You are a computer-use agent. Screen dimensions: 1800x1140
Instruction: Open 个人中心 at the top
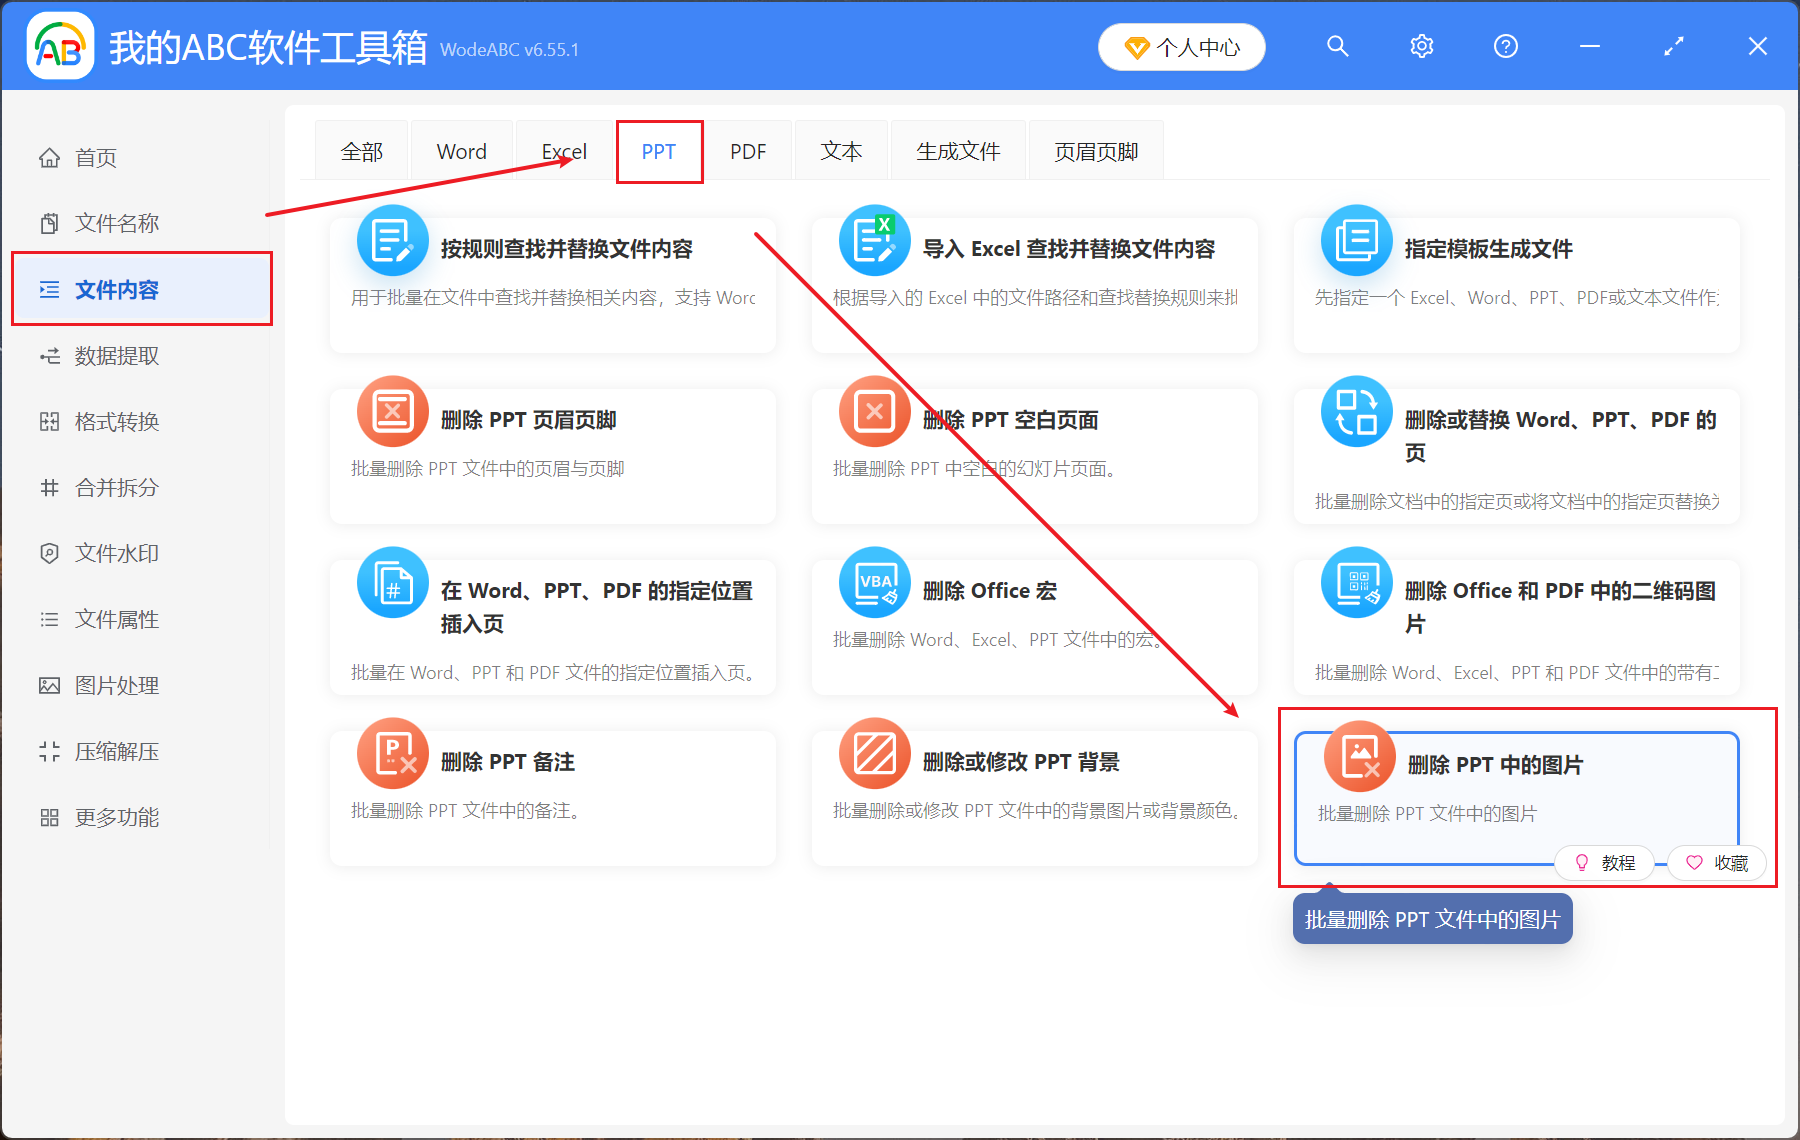tap(1181, 46)
